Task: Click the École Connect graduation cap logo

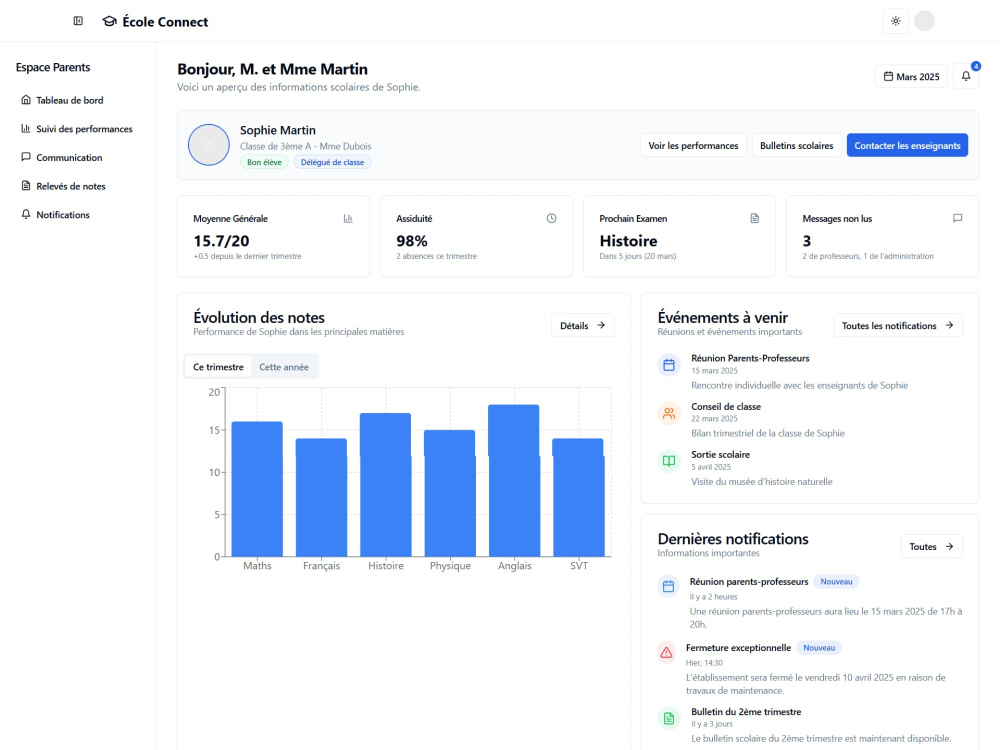Action: pyautogui.click(x=110, y=22)
